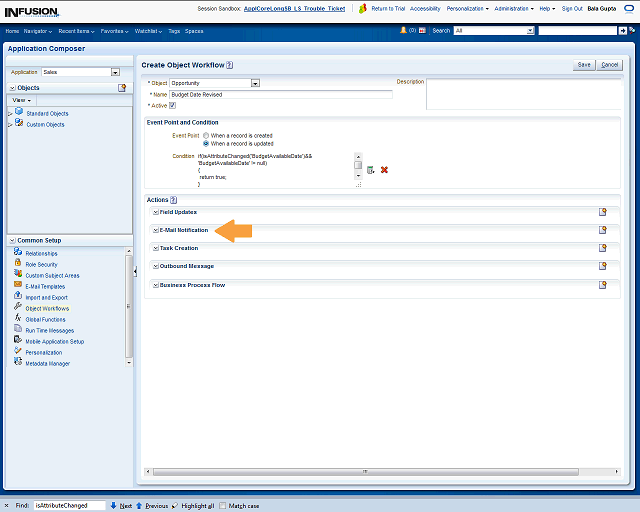Collapse the Task Creation section
The image size is (640, 512).
155,248
